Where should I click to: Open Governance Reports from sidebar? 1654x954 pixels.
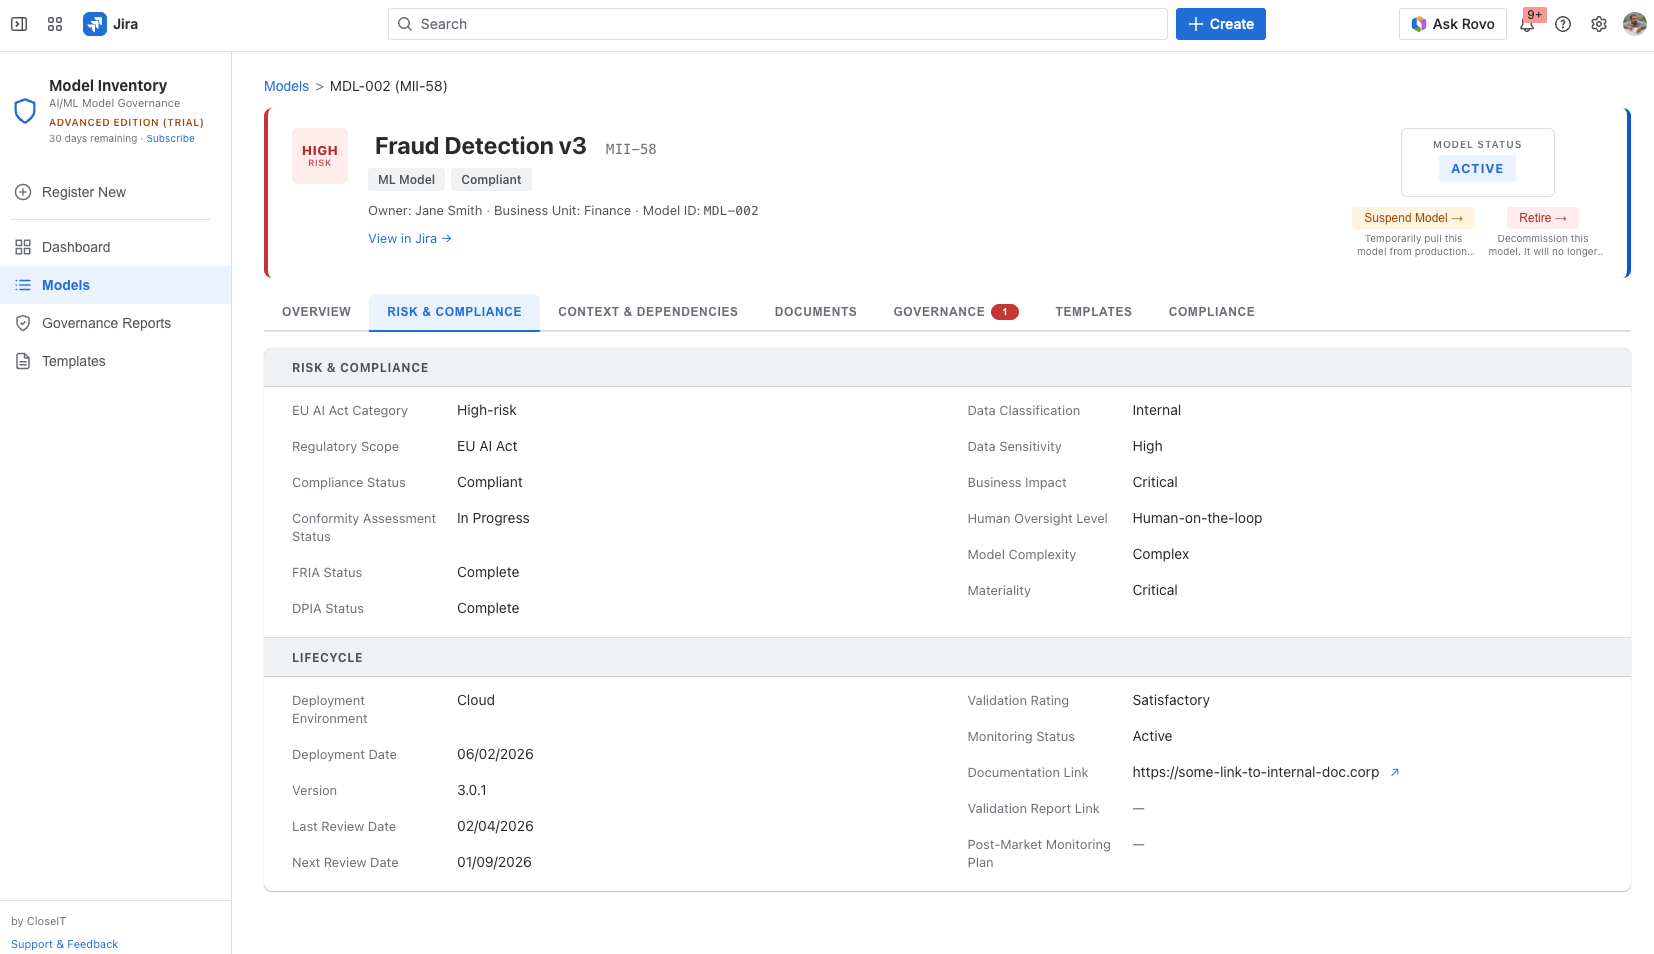click(x=105, y=323)
